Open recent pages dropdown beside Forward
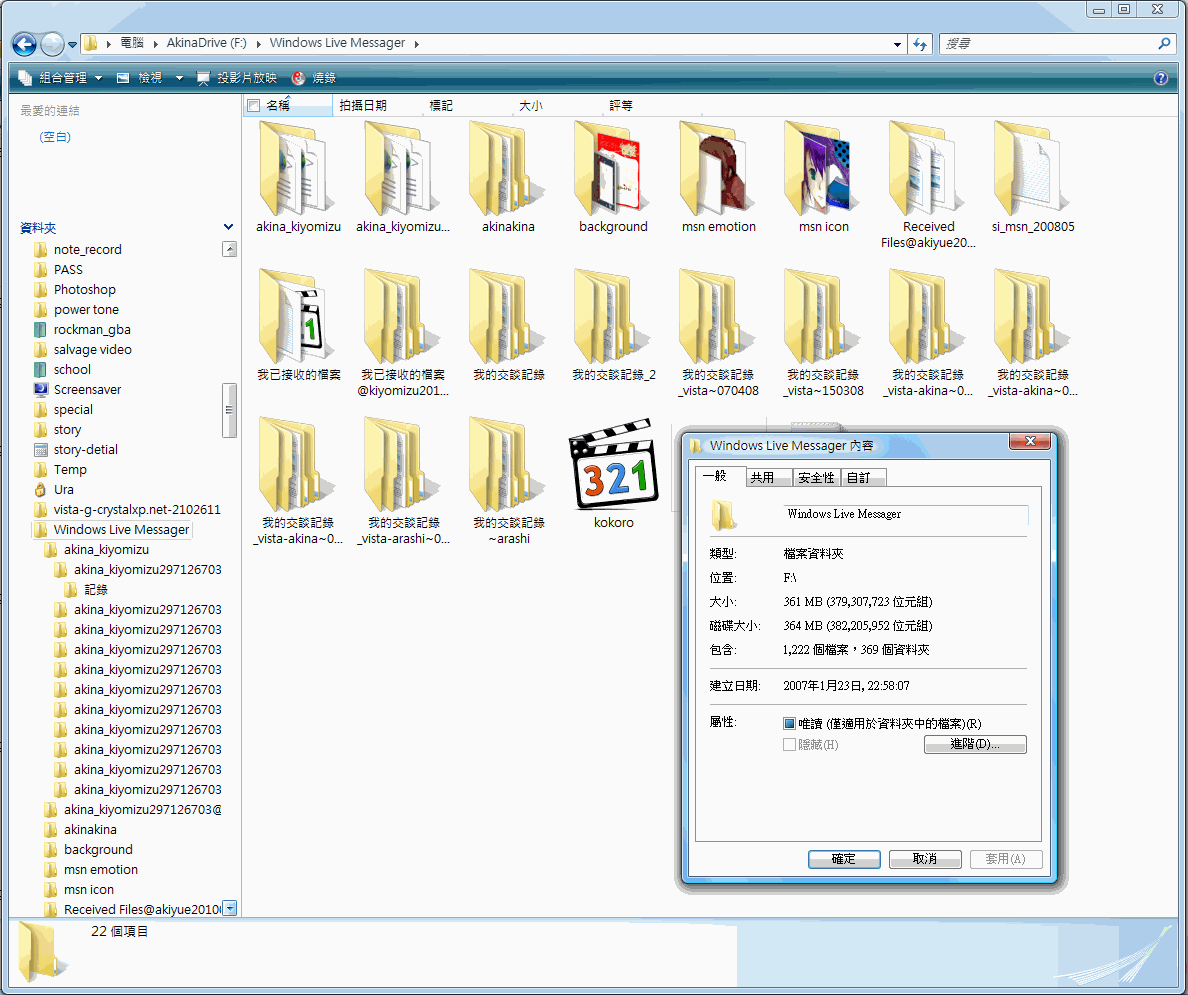 pyautogui.click(x=72, y=45)
